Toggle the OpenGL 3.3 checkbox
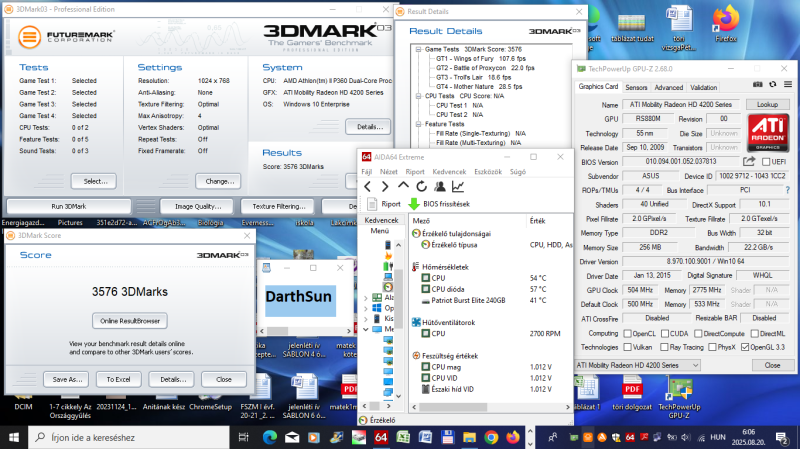Image resolution: width=800 pixels, height=449 pixels. point(745,347)
